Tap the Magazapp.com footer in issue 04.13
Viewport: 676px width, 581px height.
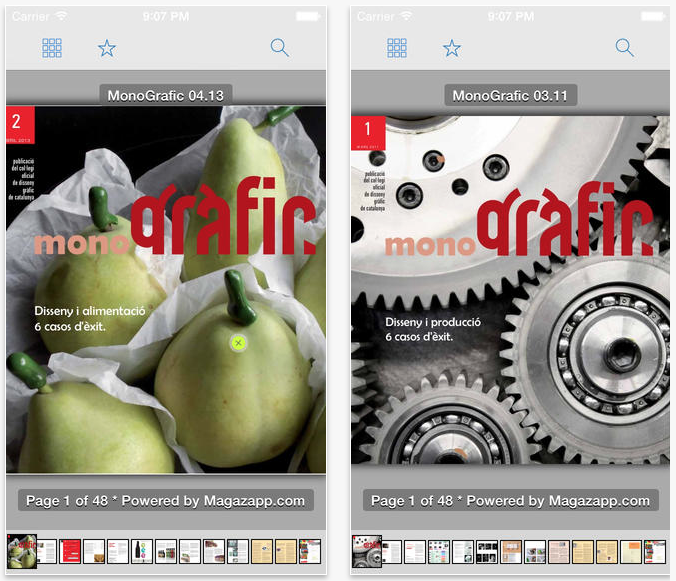[166, 500]
